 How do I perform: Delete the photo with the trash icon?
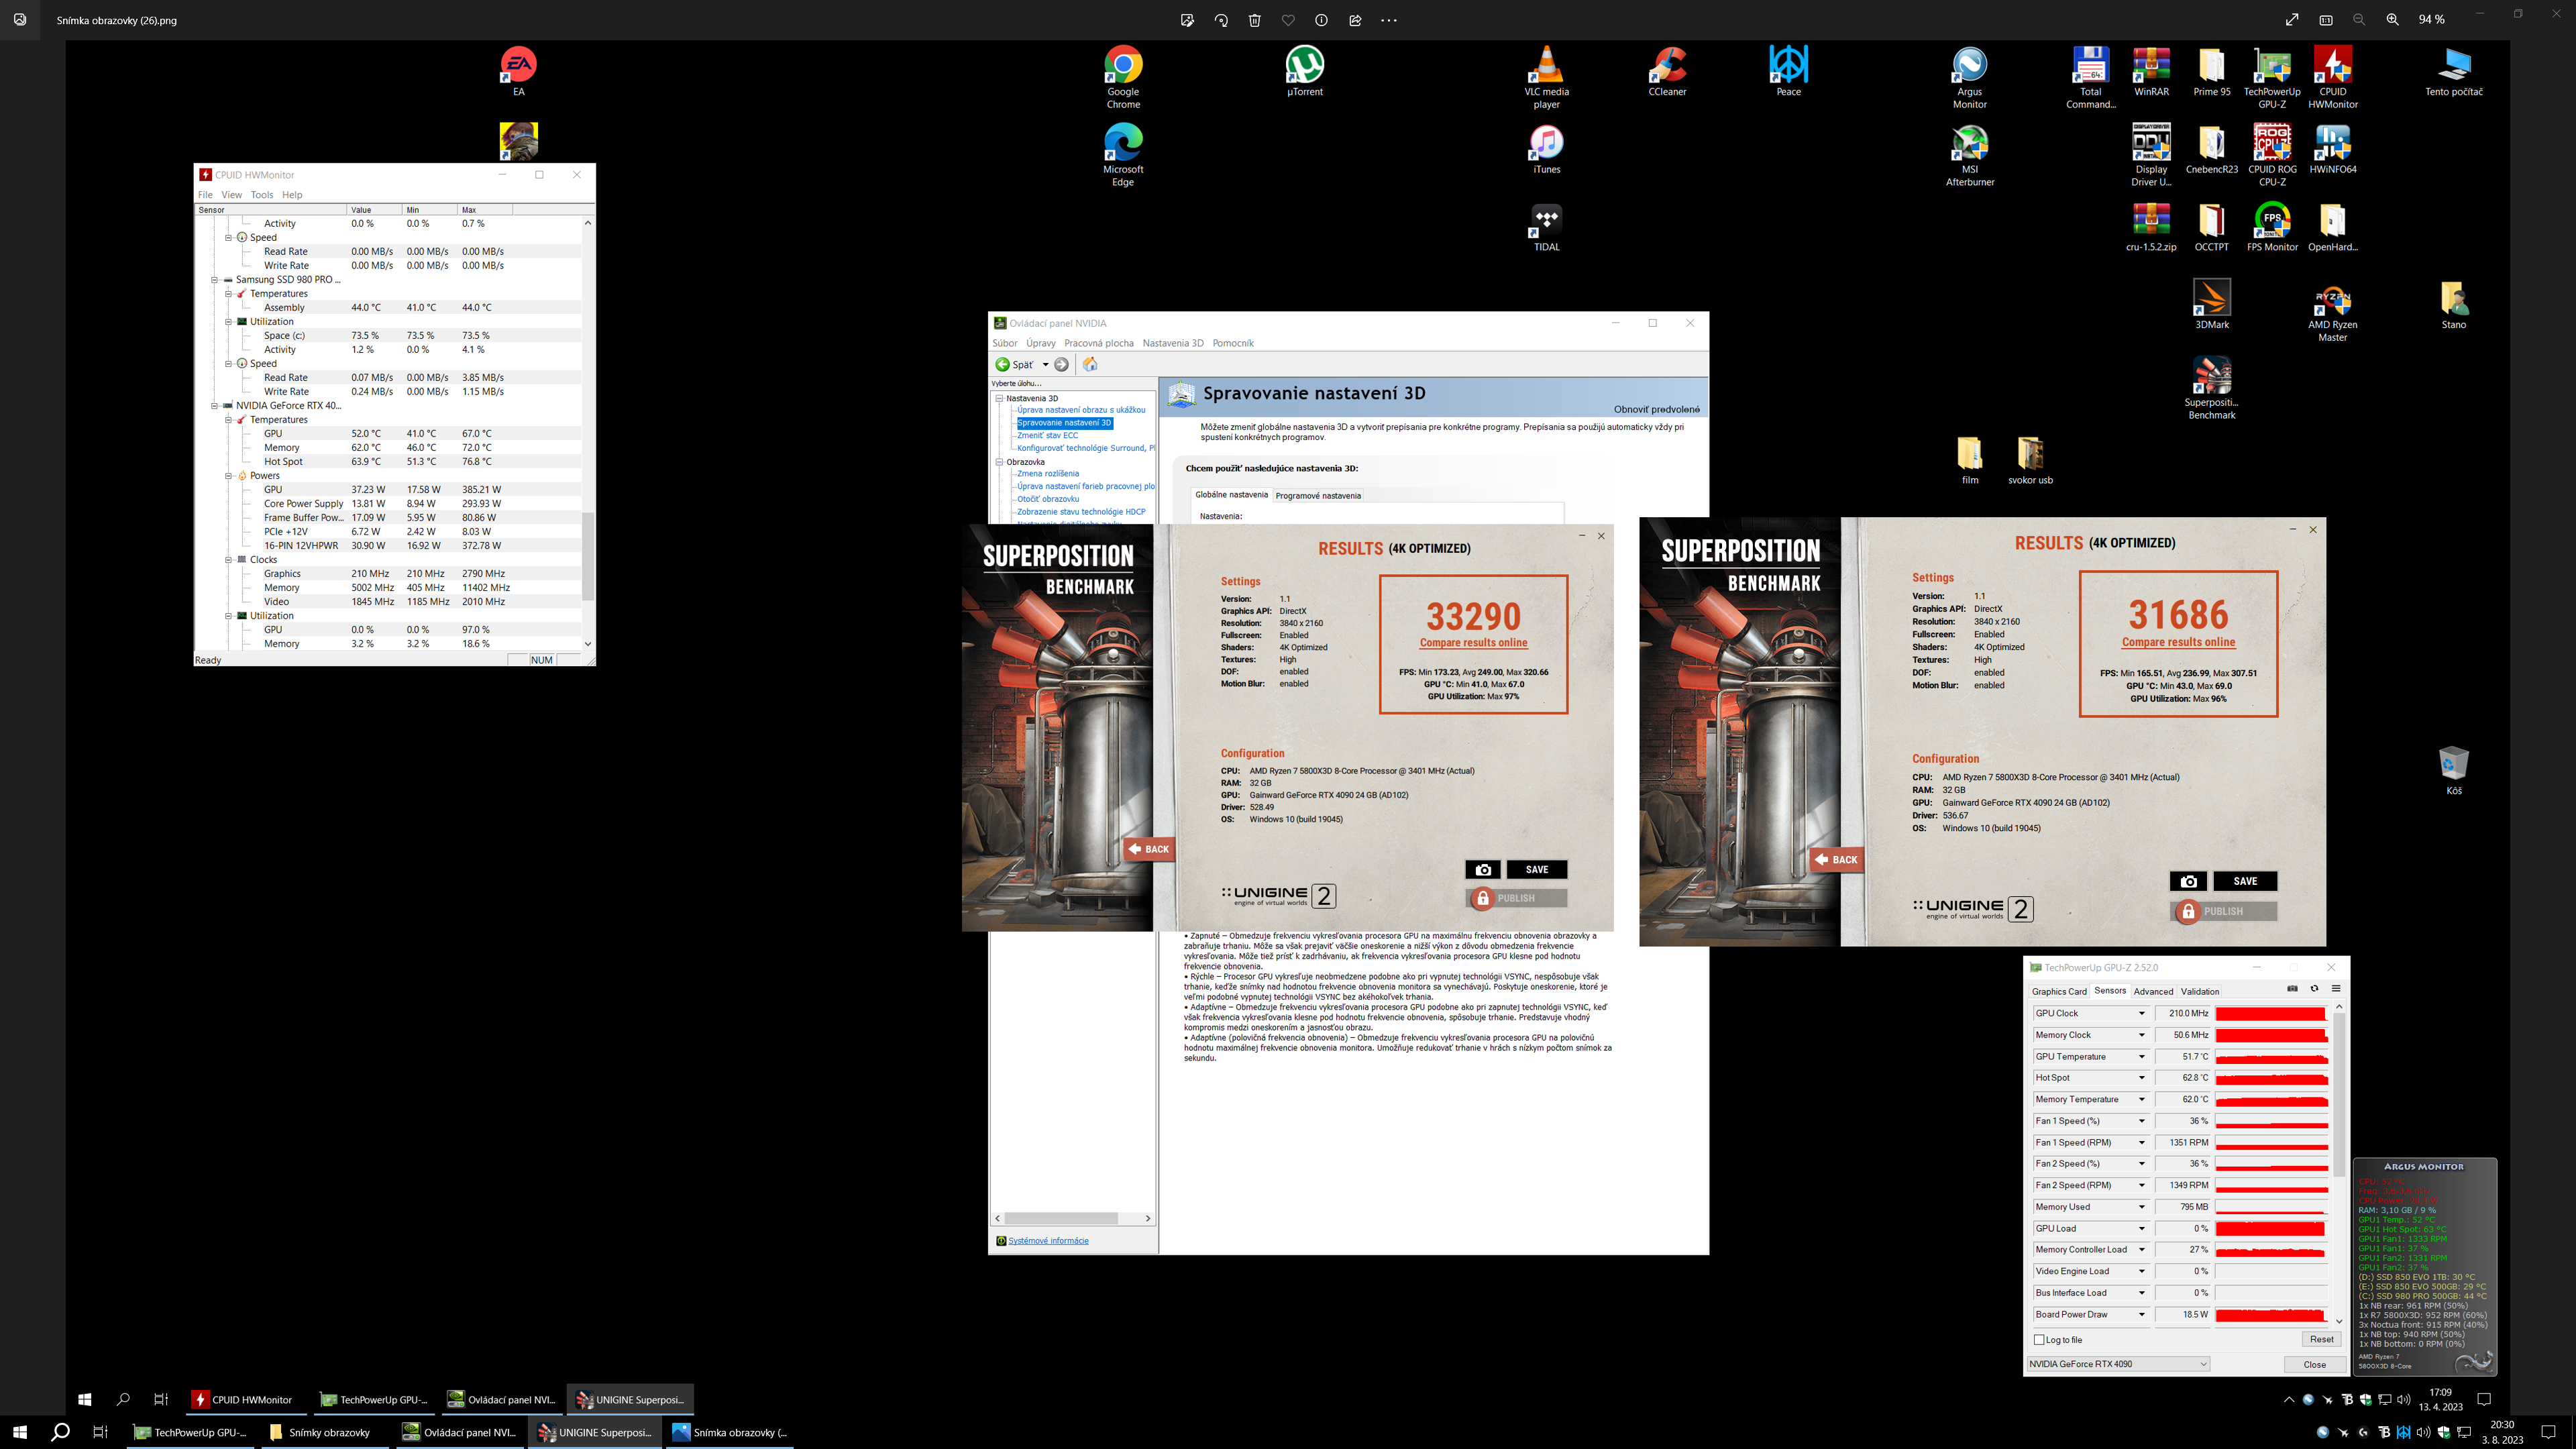coord(1255,20)
